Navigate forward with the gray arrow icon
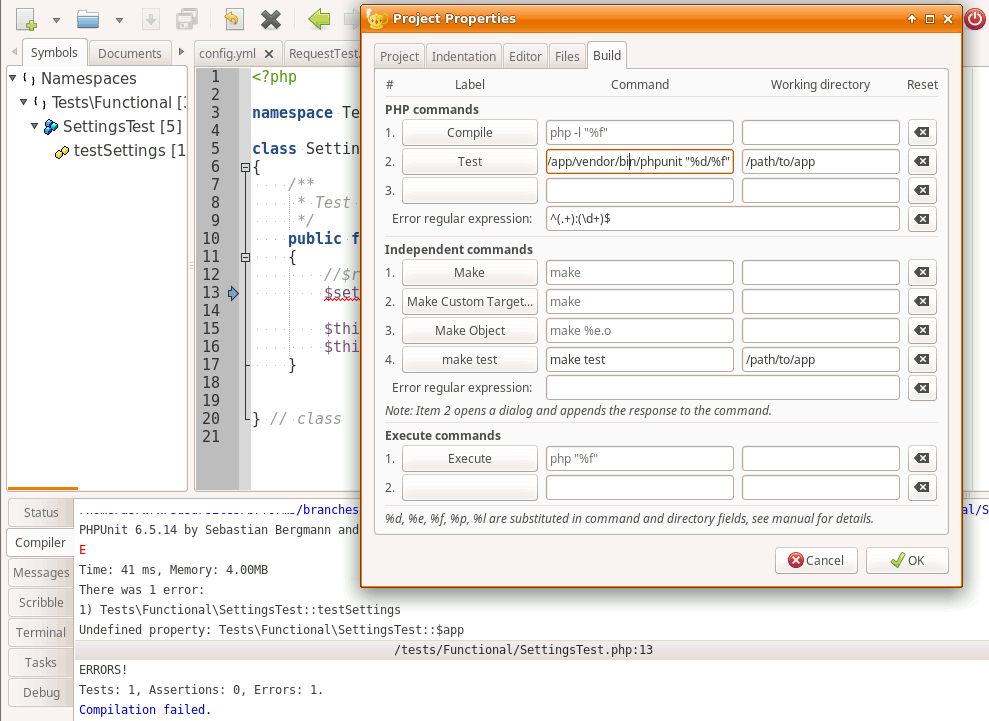 (x=352, y=18)
